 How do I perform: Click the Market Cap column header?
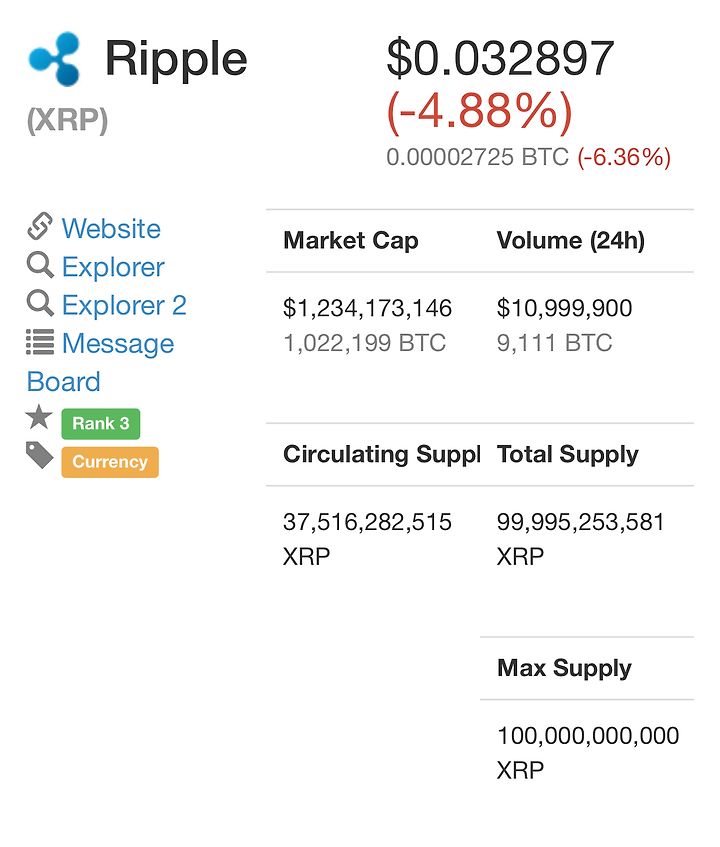click(351, 240)
